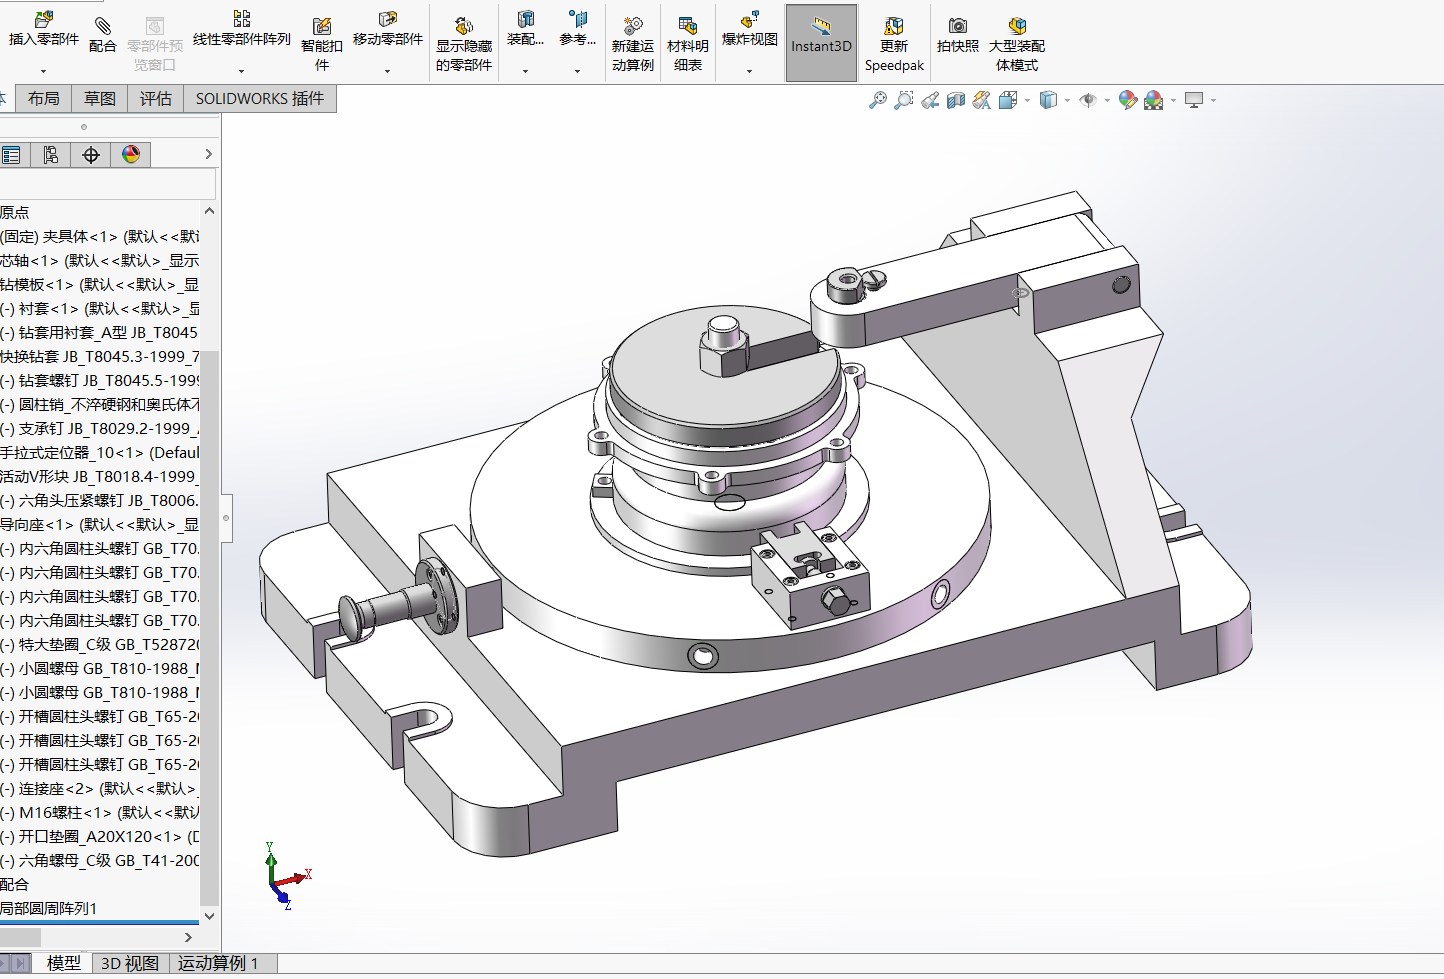Click the Zoom to Fit magnifier icon
The height and width of the screenshot is (979, 1444).
point(877,100)
